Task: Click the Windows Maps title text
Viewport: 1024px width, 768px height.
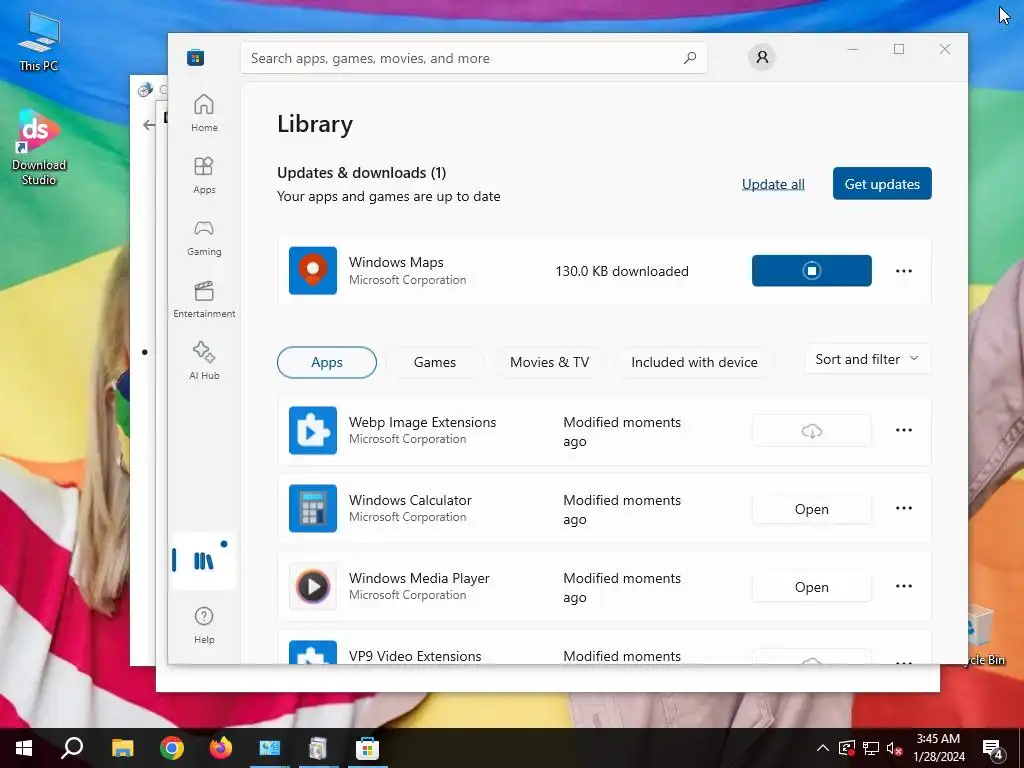Action: [396, 262]
